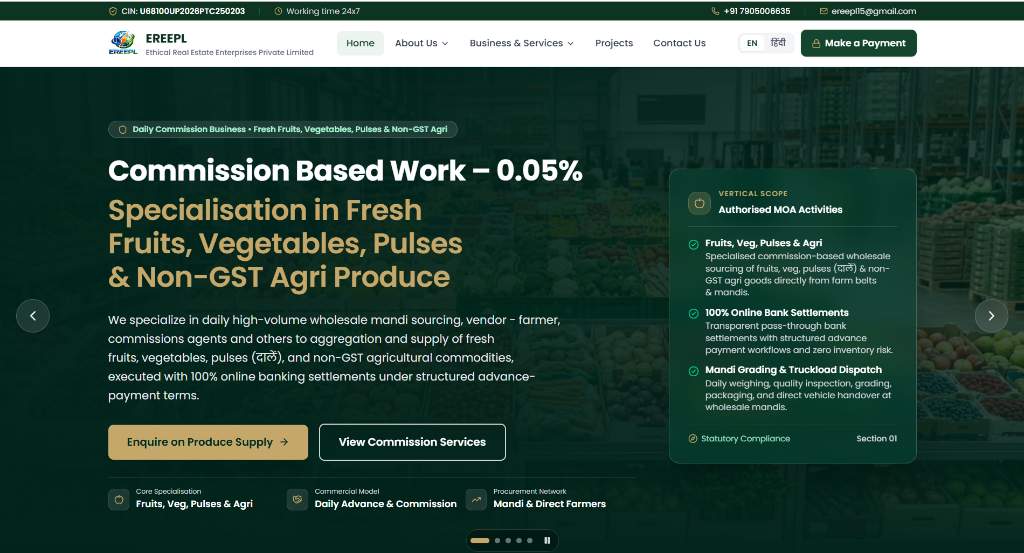
Task: Switch language to Hindi (हिंदी)
Action: coord(778,43)
